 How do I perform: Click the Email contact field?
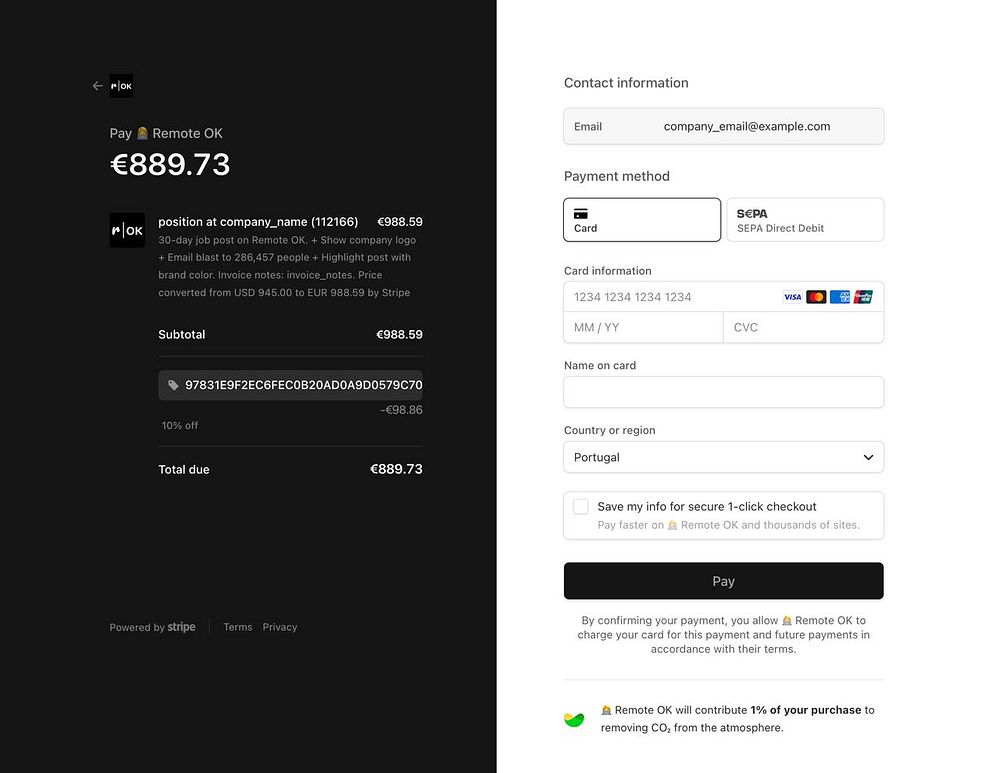coord(723,126)
